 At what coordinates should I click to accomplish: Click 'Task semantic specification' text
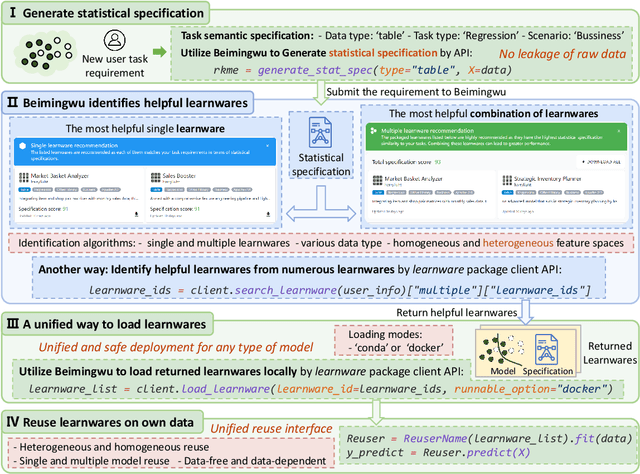(x=247, y=36)
